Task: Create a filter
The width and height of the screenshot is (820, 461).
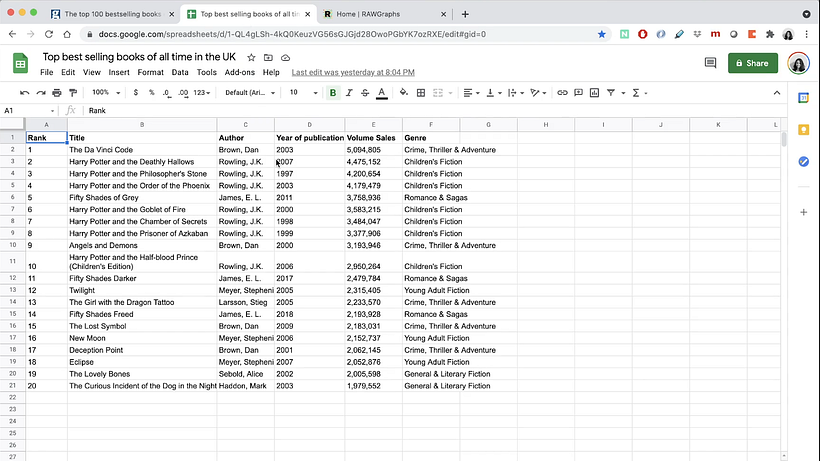Action: 610,93
